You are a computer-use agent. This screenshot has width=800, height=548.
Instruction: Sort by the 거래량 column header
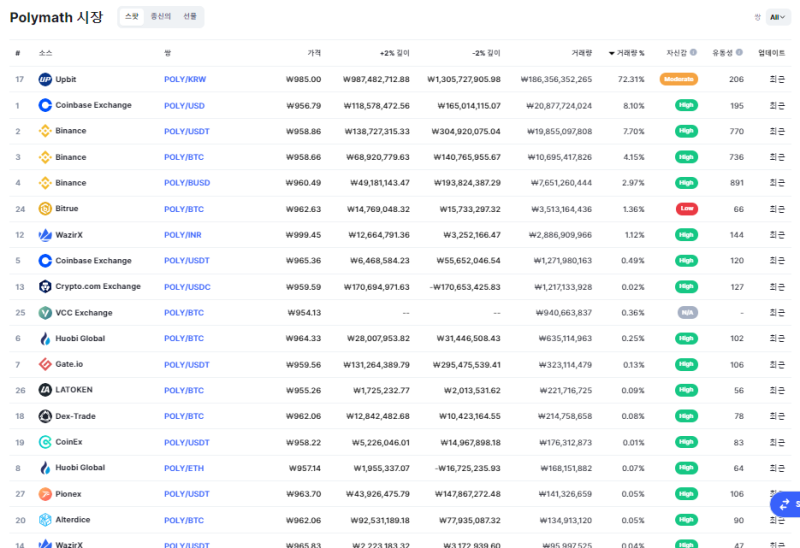coord(582,53)
